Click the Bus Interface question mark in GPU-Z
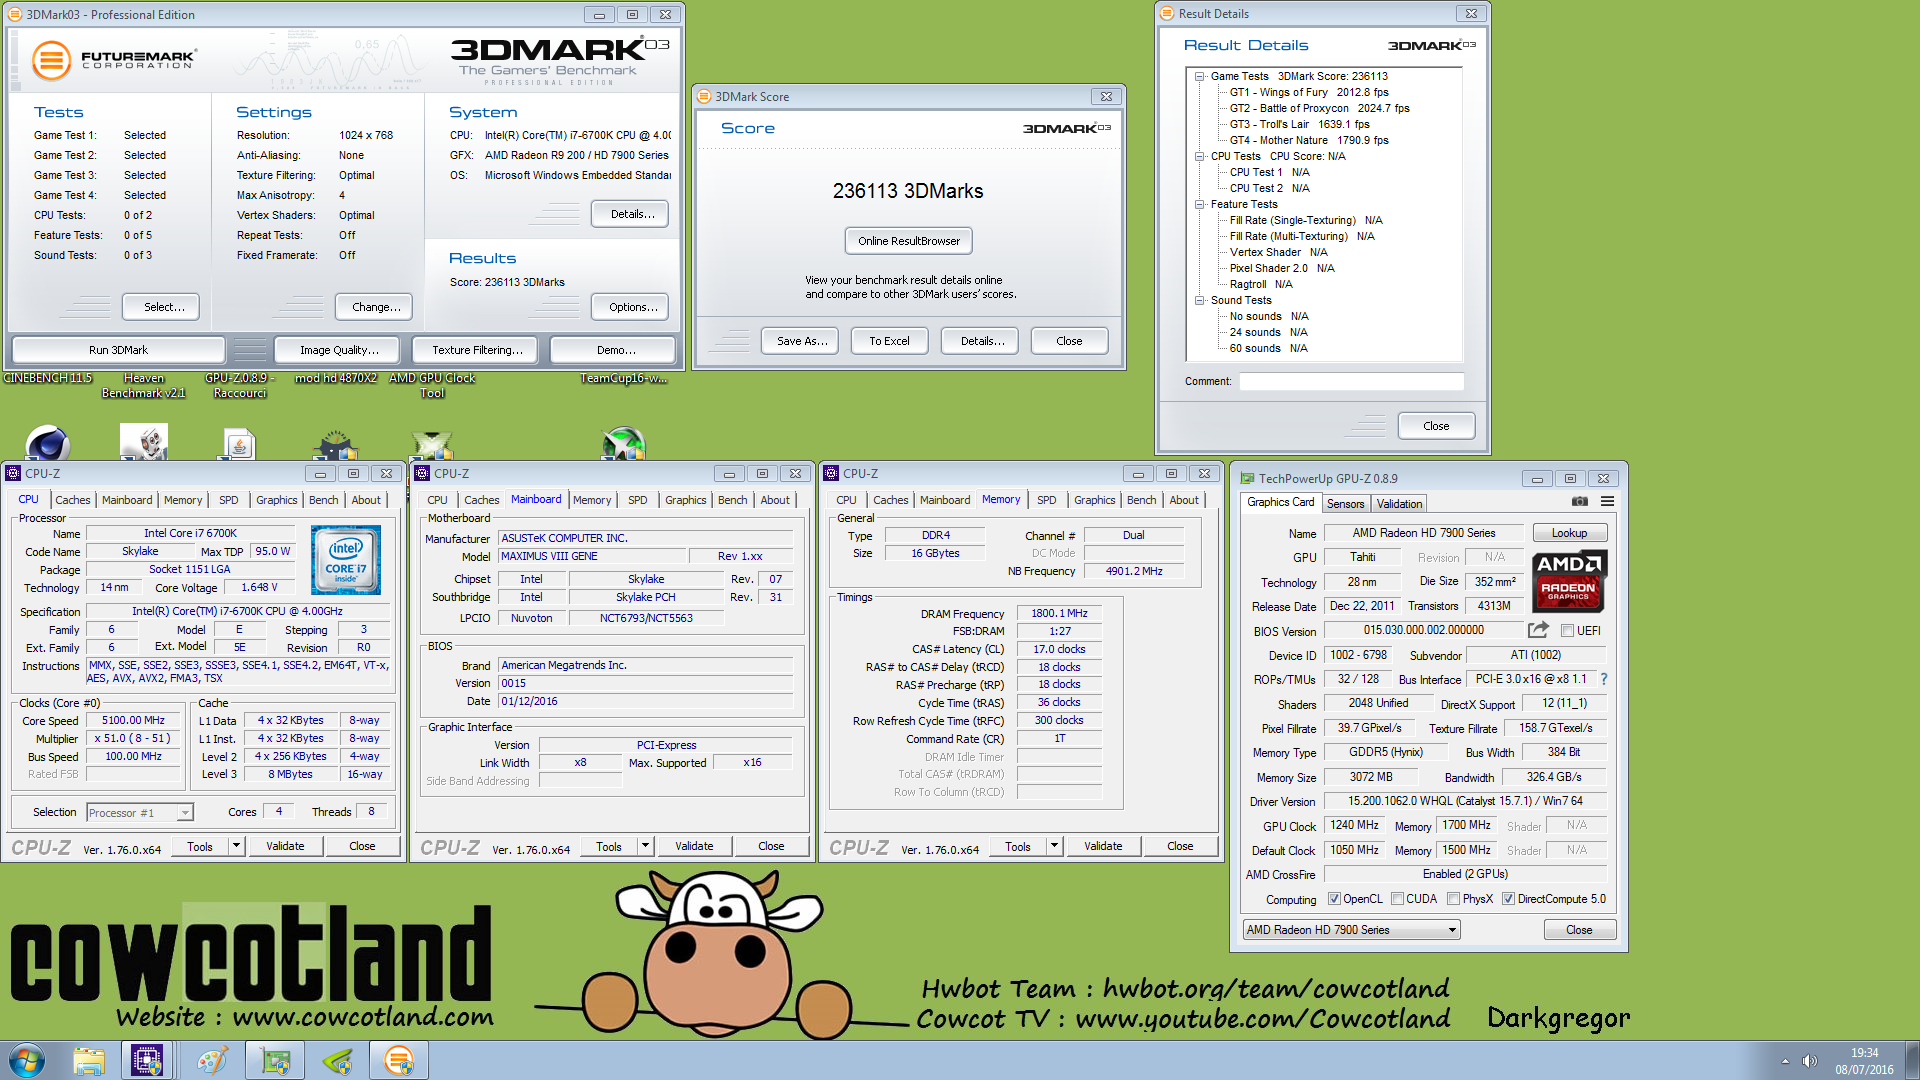 click(x=1603, y=679)
